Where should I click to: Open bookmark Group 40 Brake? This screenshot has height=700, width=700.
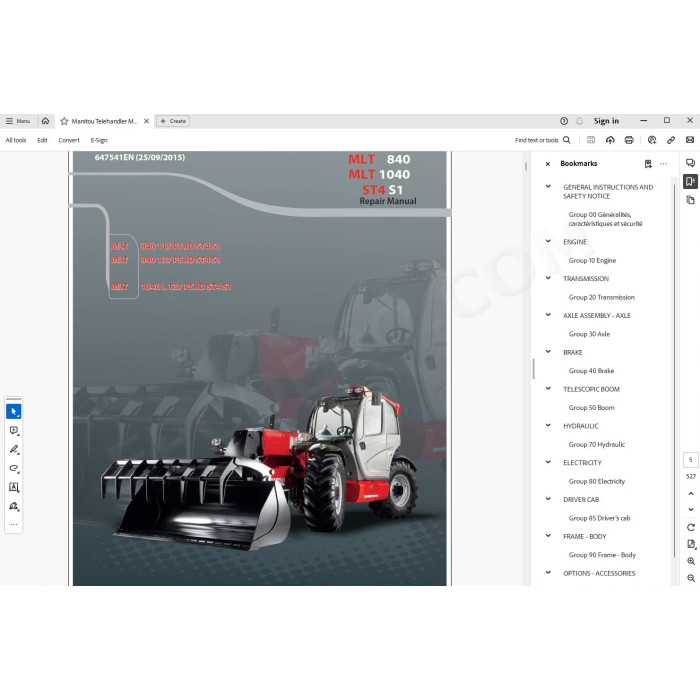pyautogui.click(x=592, y=371)
